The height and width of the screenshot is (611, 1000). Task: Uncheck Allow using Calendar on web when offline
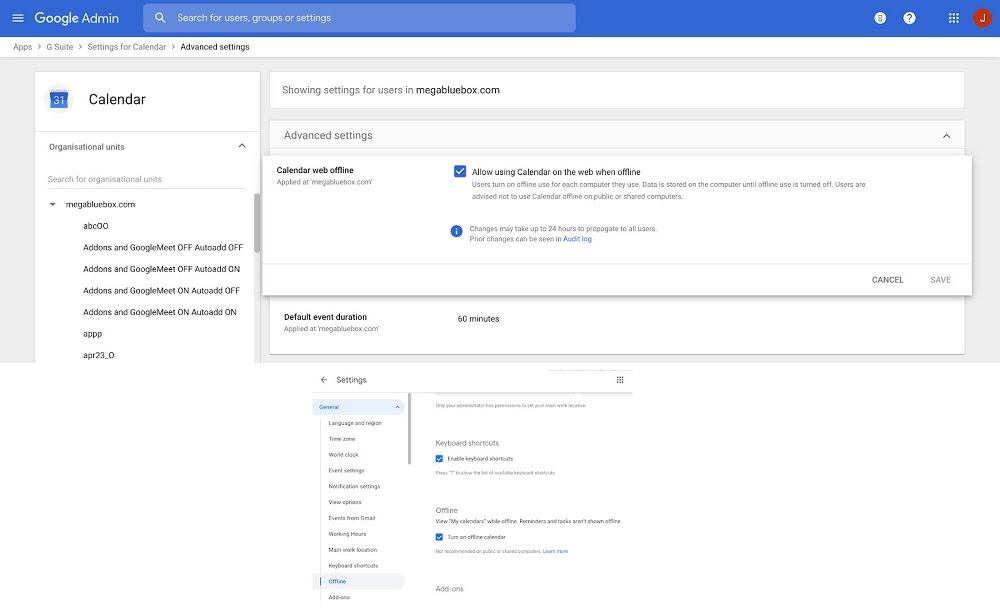pyautogui.click(x=460, y=171)
